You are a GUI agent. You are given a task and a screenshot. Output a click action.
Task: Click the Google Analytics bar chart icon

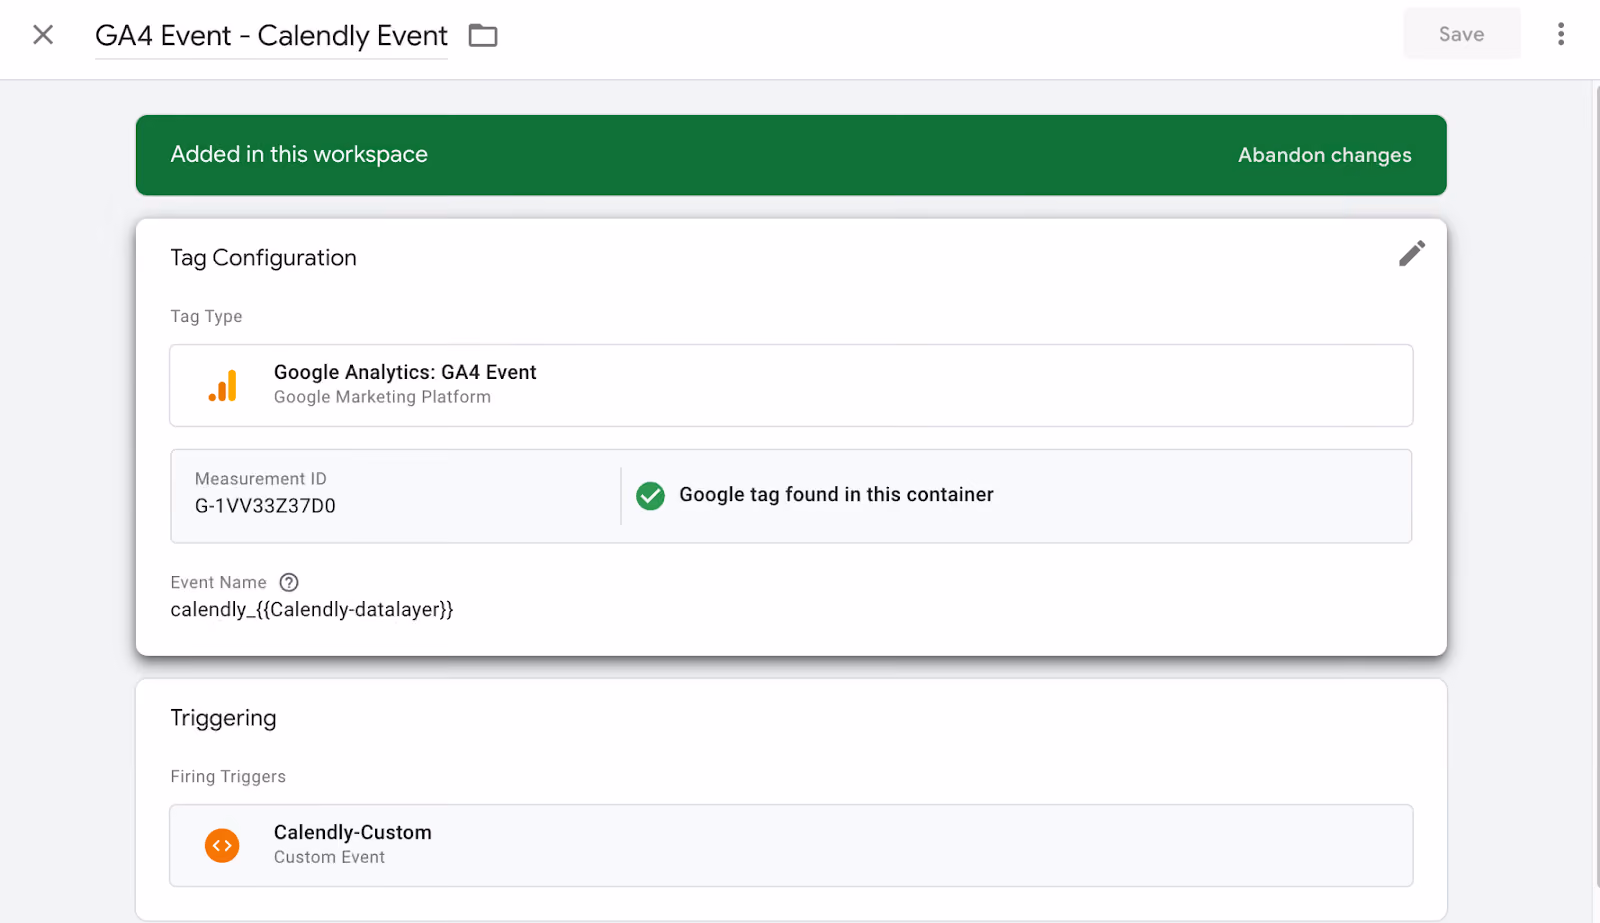[x=223, y=386]
